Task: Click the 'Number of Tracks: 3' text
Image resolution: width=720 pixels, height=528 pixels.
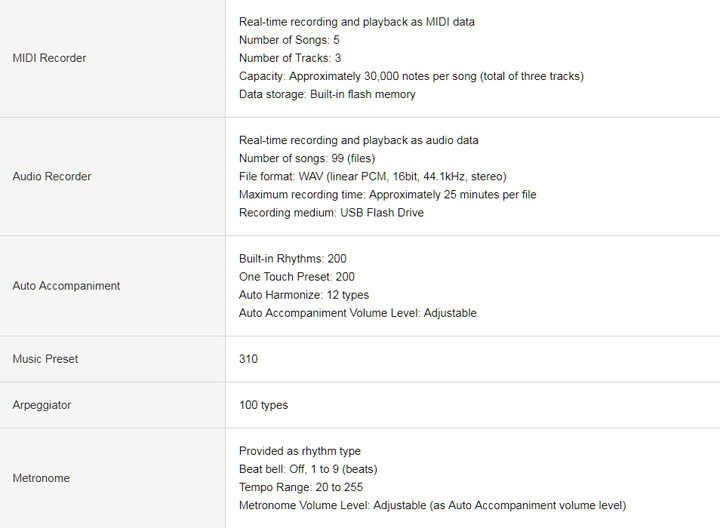Action: point(290,58)
